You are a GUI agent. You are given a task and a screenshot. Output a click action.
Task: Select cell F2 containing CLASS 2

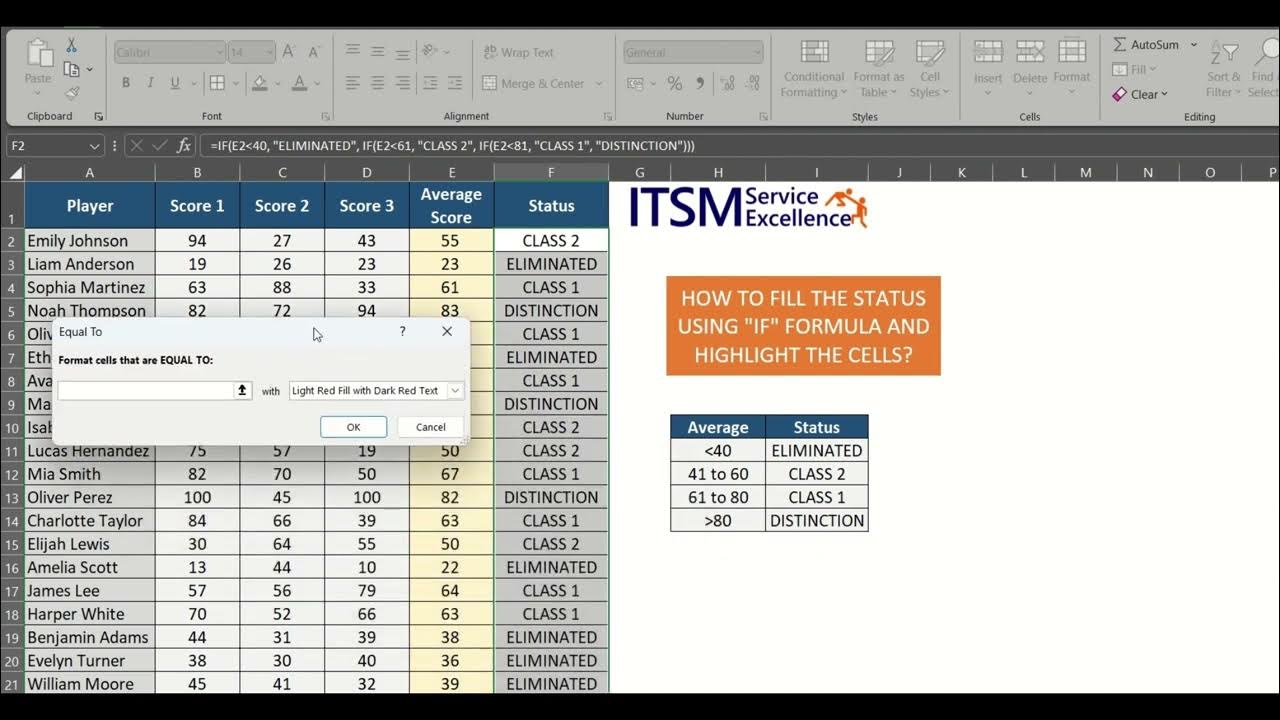(x=551, y=240)
